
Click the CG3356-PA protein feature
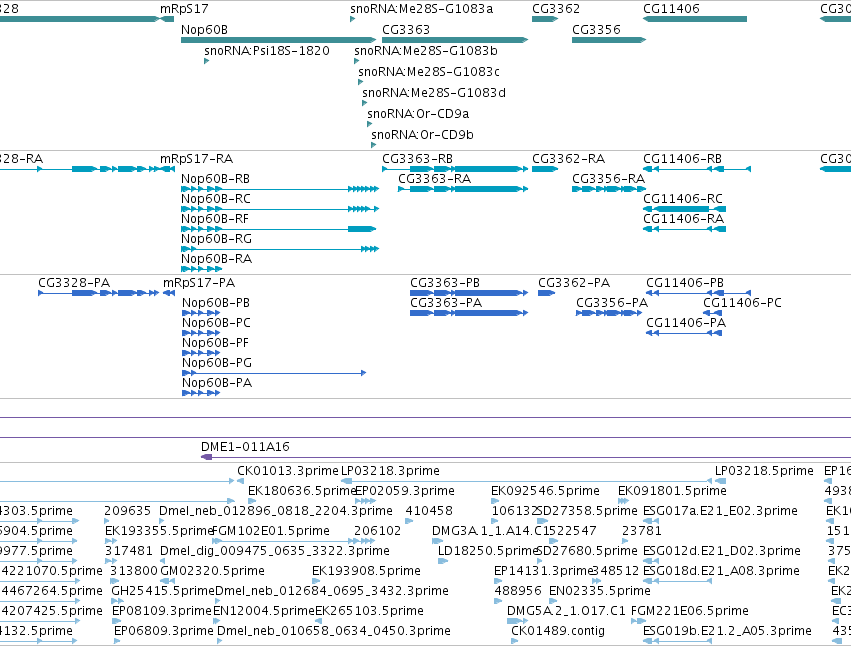[x=609, y=313]
